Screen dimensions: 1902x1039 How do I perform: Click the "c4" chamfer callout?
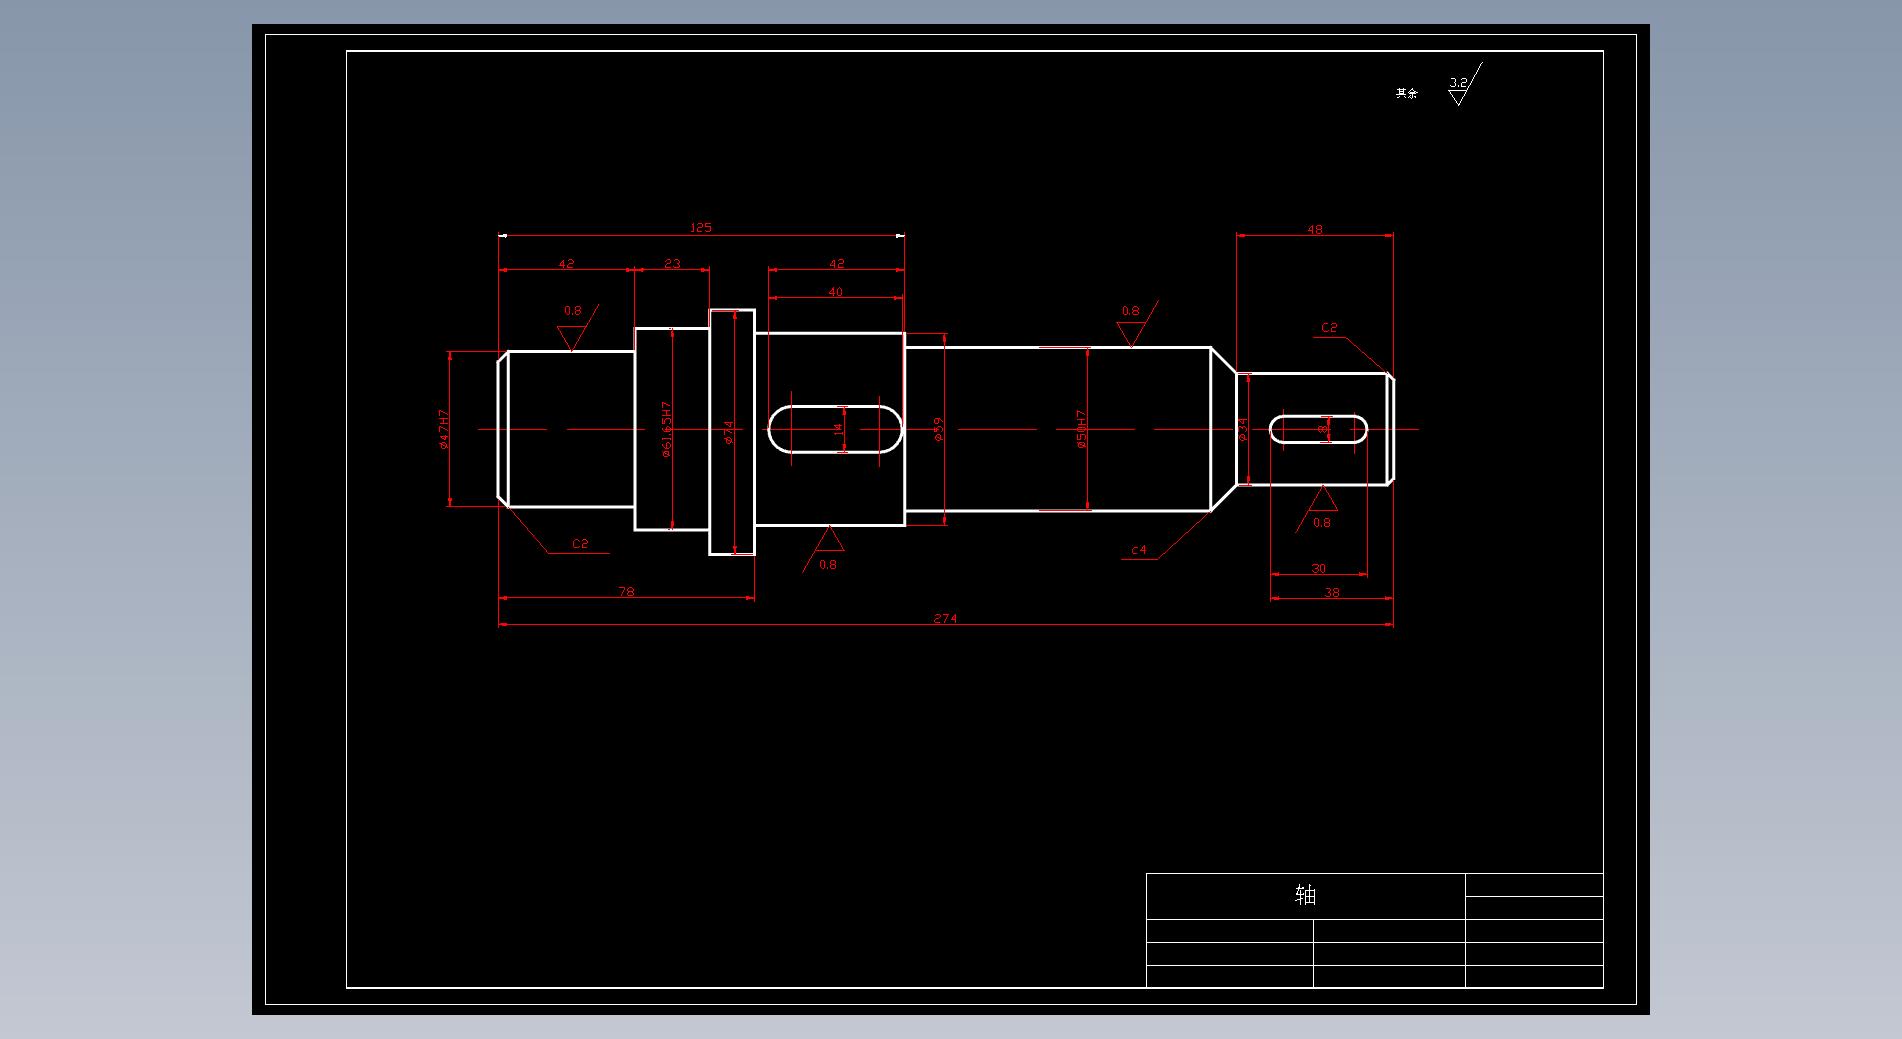[x=1138, y=551]
